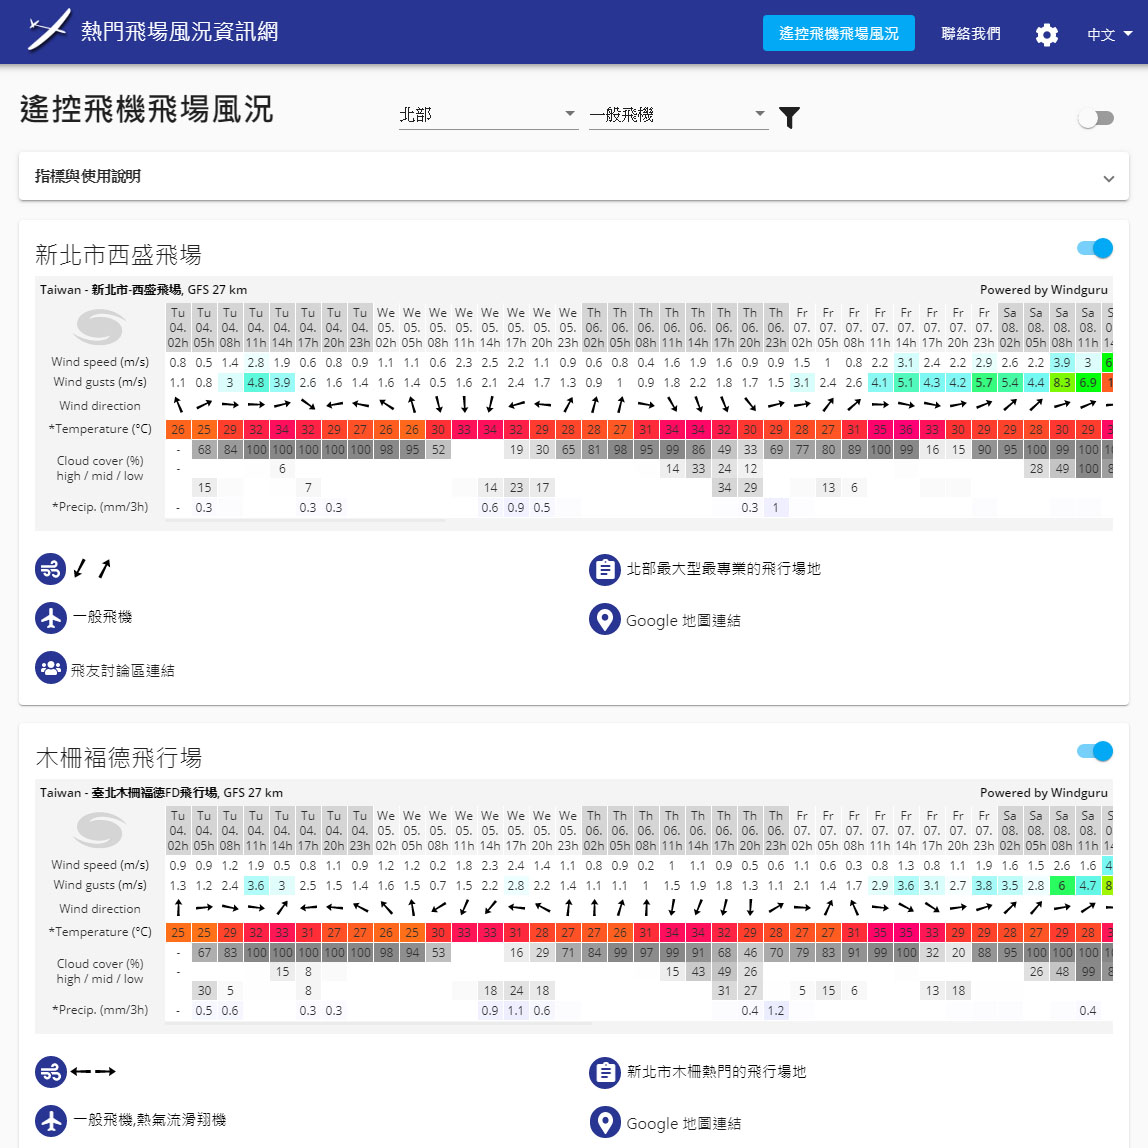Toggle off the 新北市西盛飛場 forecast switch
This screenshot has width=1148, height=1148.
(x=1095, y=248)
